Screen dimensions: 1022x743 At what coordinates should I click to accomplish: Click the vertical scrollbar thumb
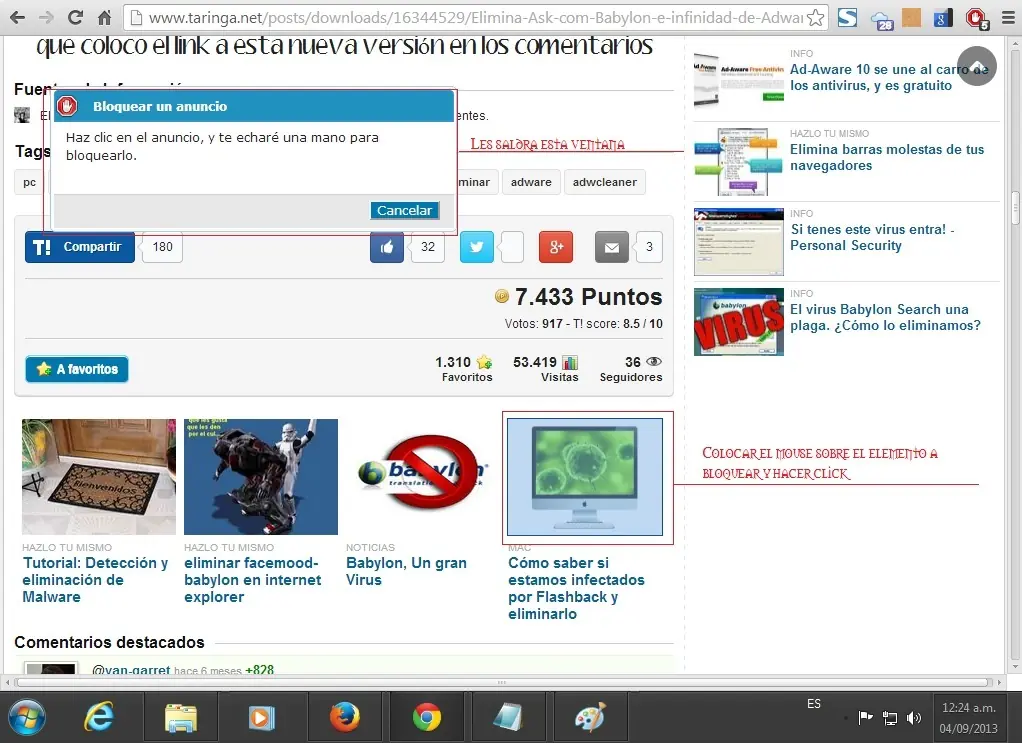point(1015,208)
